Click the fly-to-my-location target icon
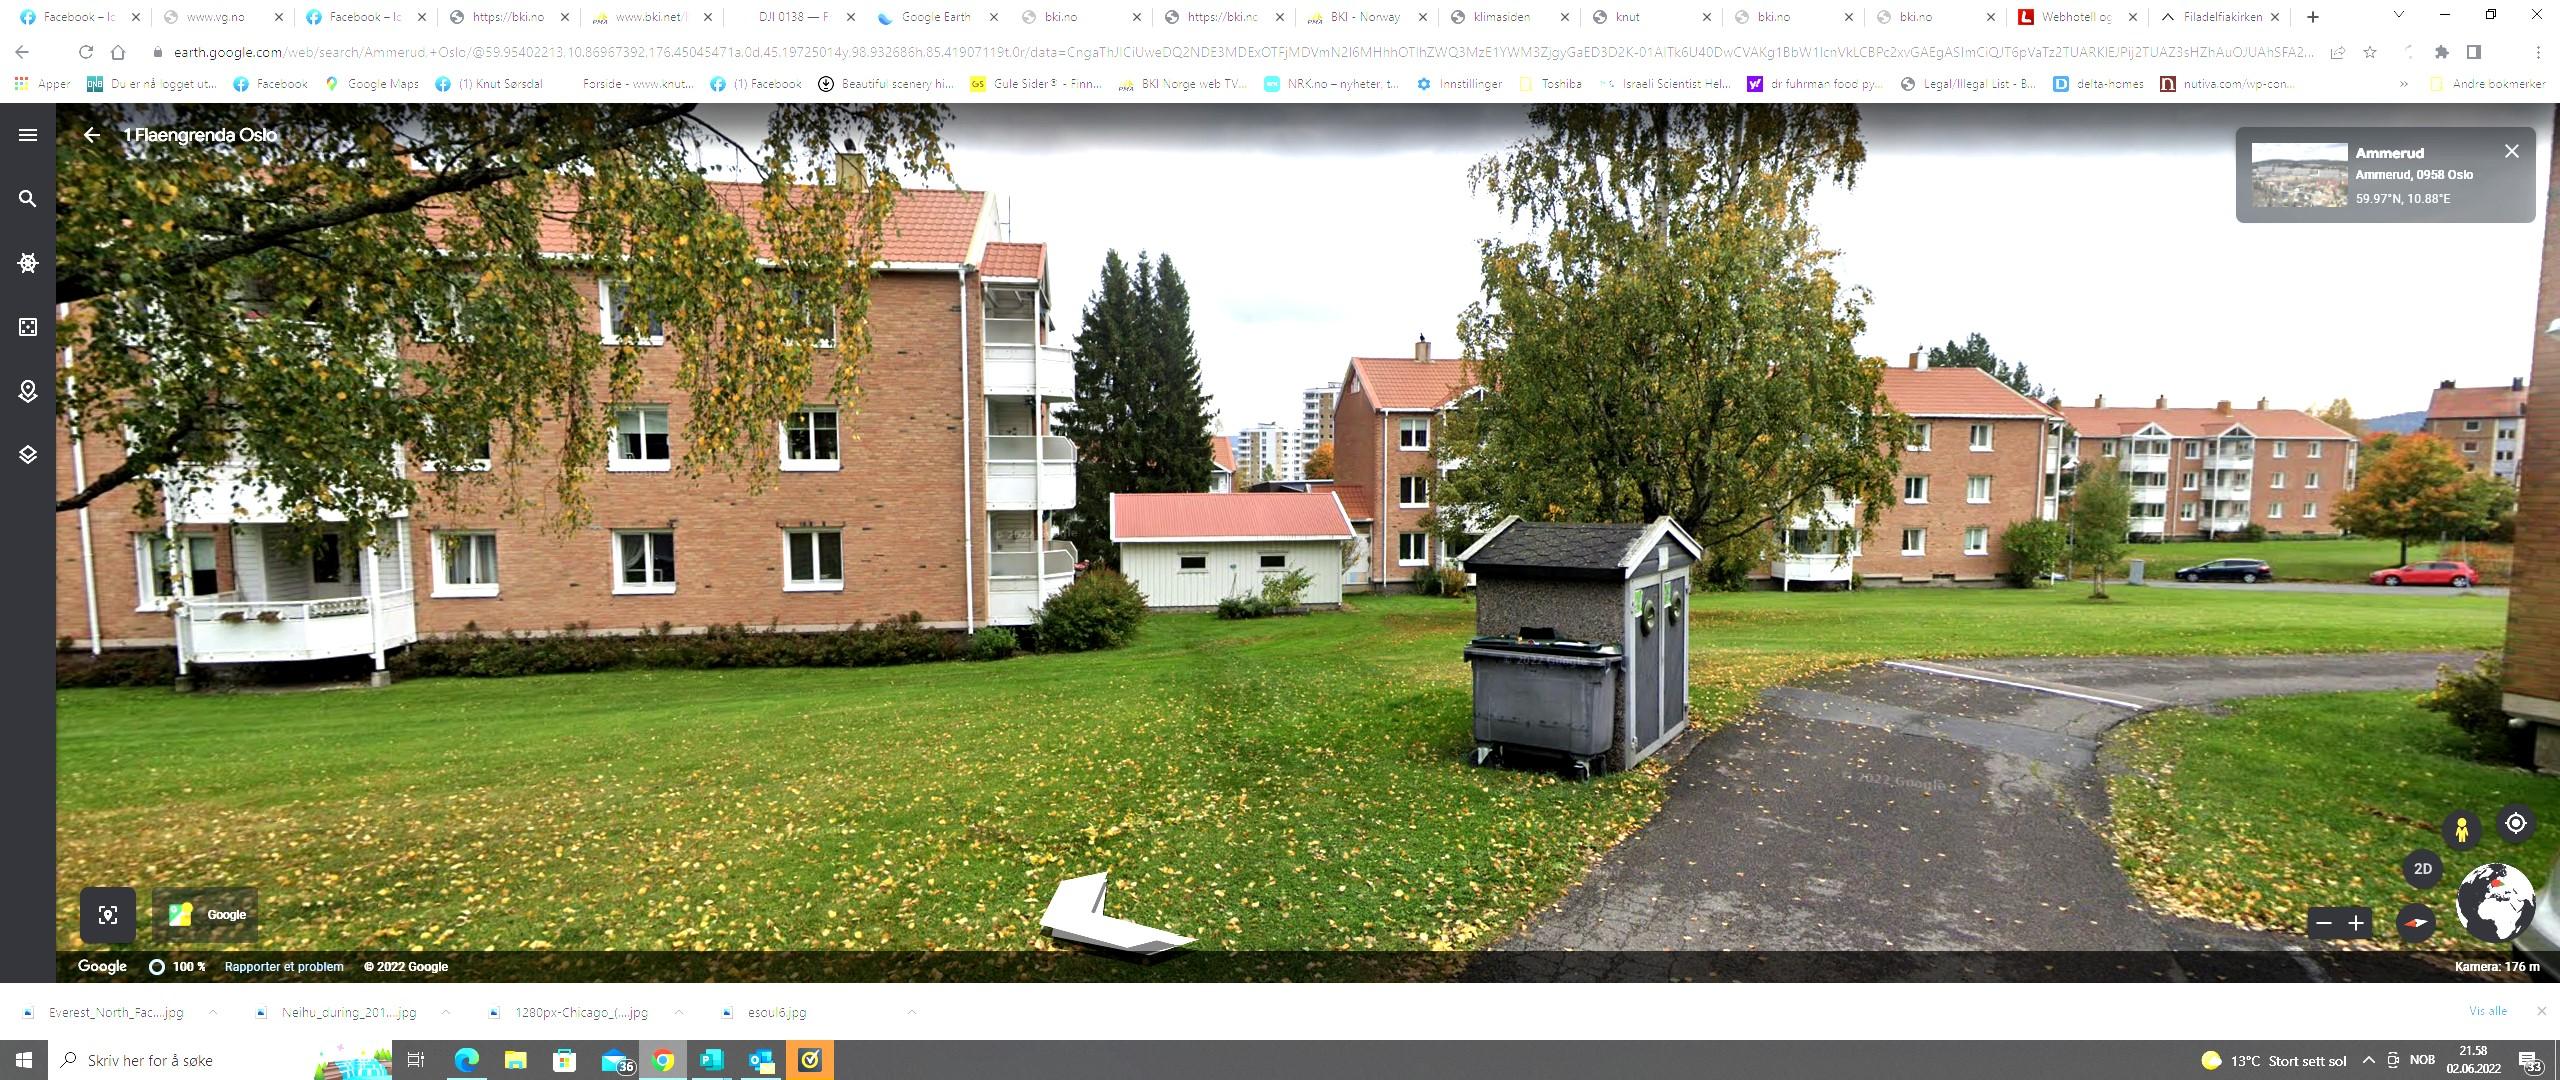Image resolution: width=2560 pixels, height=1080 pixels. (x=2516, y=824)
